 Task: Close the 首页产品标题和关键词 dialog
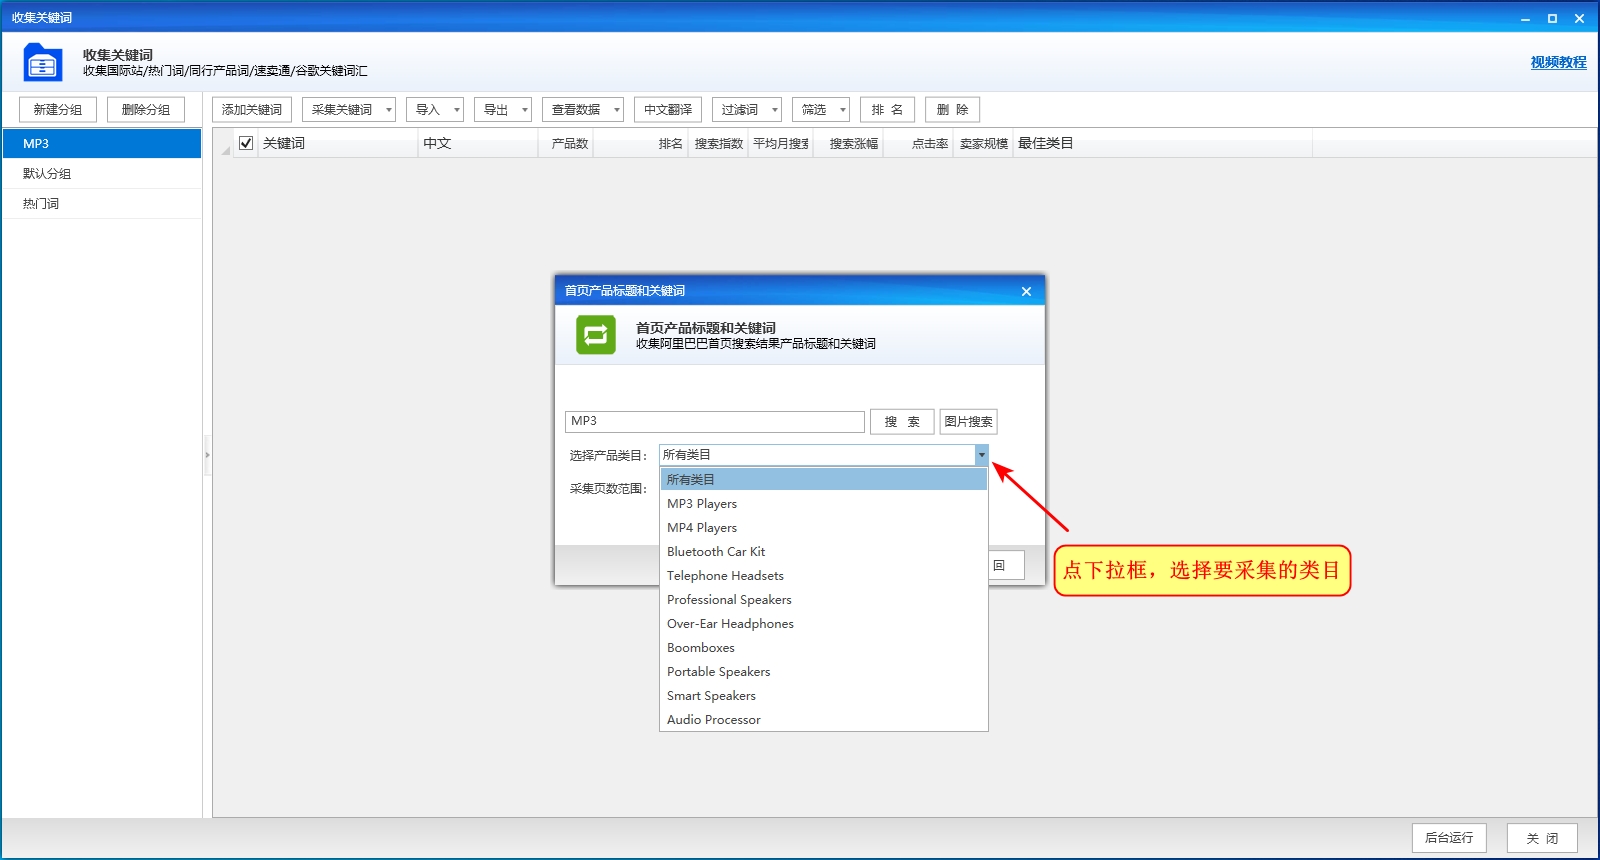point(1026,291)
